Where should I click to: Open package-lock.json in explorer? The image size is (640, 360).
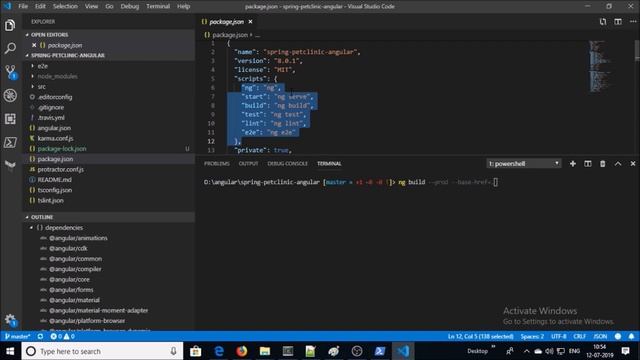coord(62,149)
